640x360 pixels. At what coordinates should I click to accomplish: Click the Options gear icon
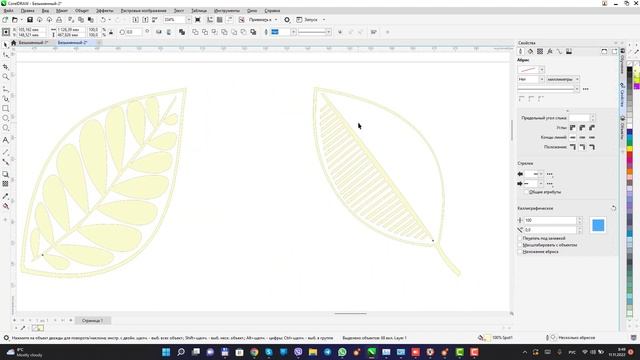287,20
